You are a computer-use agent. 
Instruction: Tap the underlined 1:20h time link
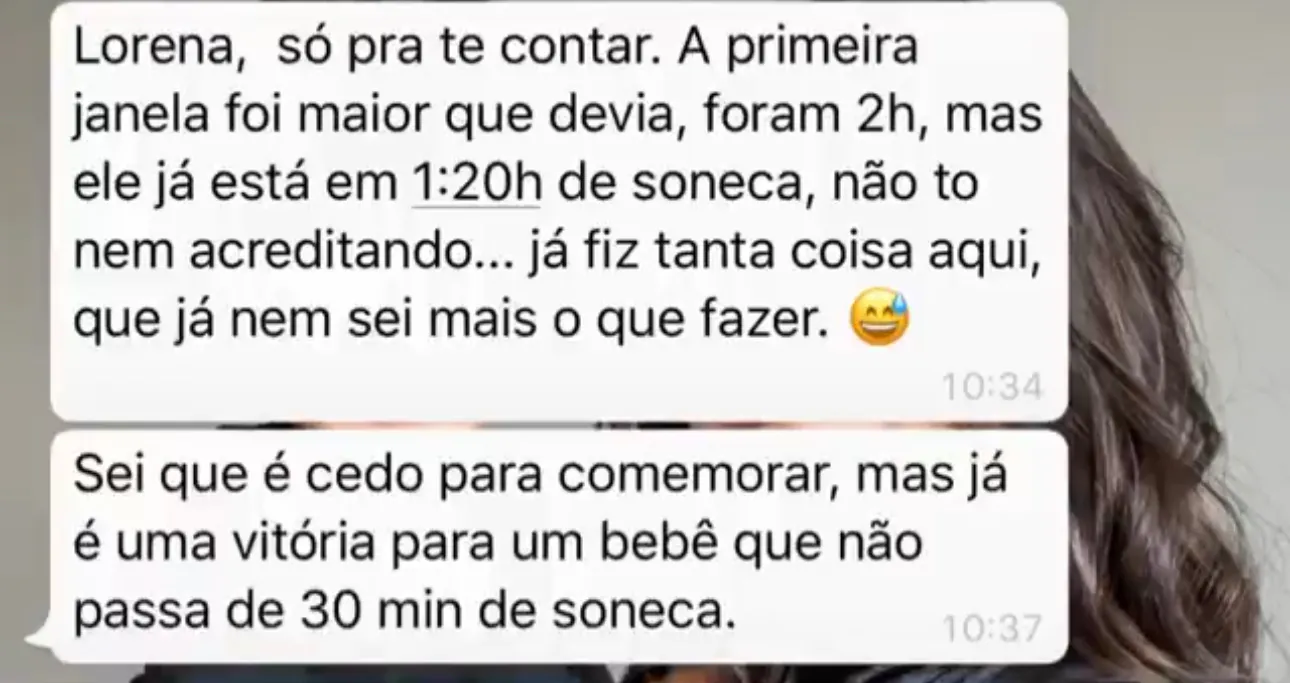[476, 185]
